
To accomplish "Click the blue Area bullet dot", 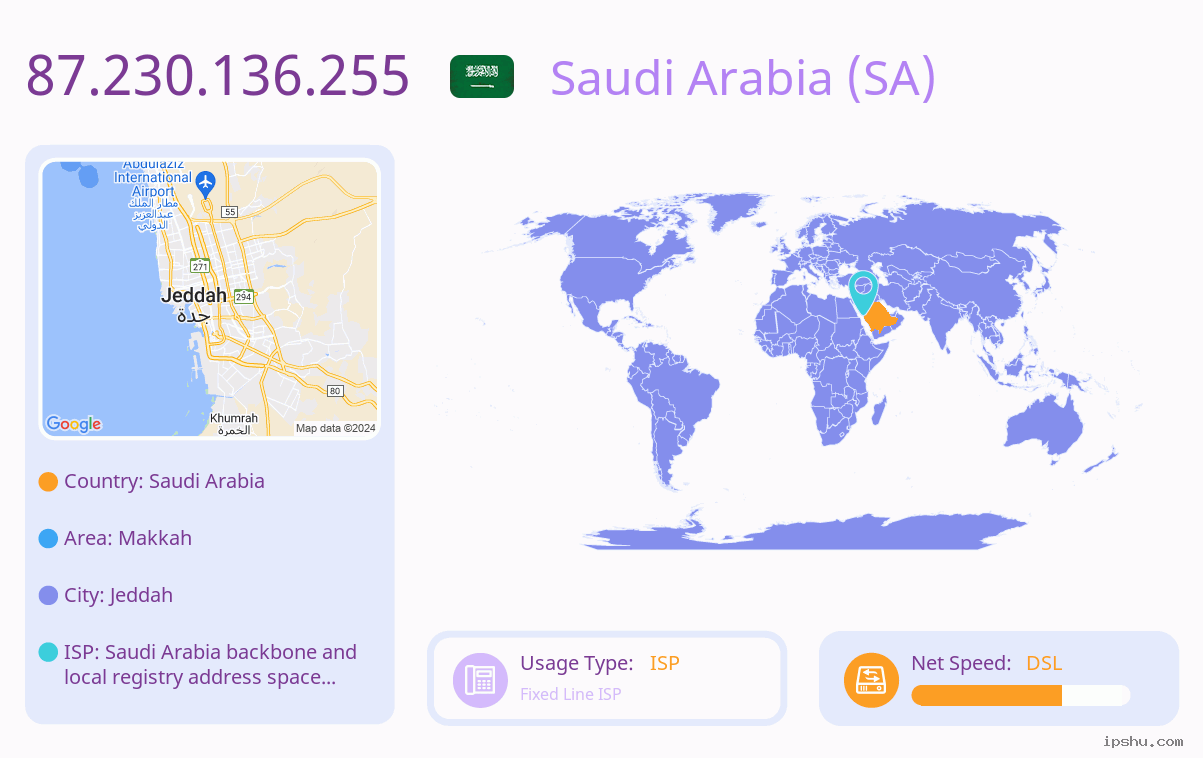I will 48,539.
